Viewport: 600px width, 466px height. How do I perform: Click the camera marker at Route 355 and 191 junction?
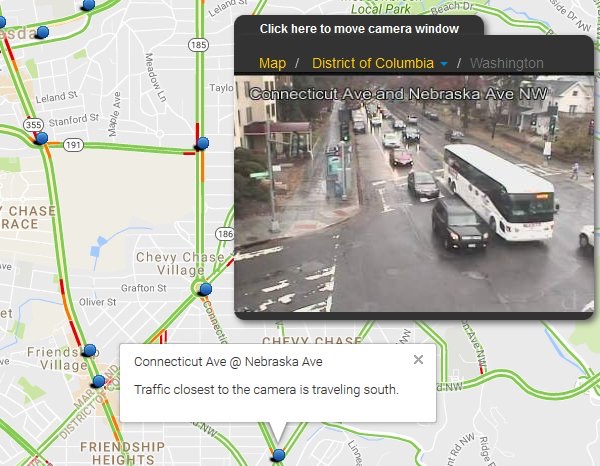[x=42, y=137]
